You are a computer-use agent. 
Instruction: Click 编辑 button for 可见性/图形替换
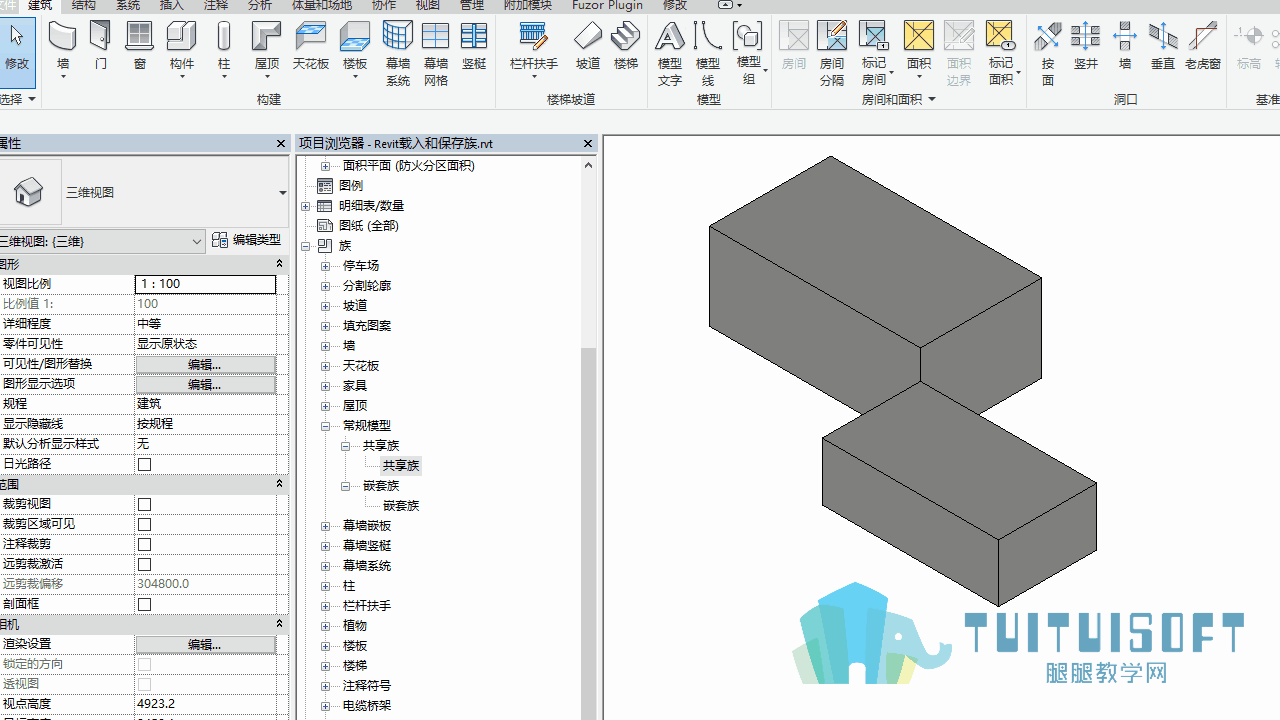(205, 364)
